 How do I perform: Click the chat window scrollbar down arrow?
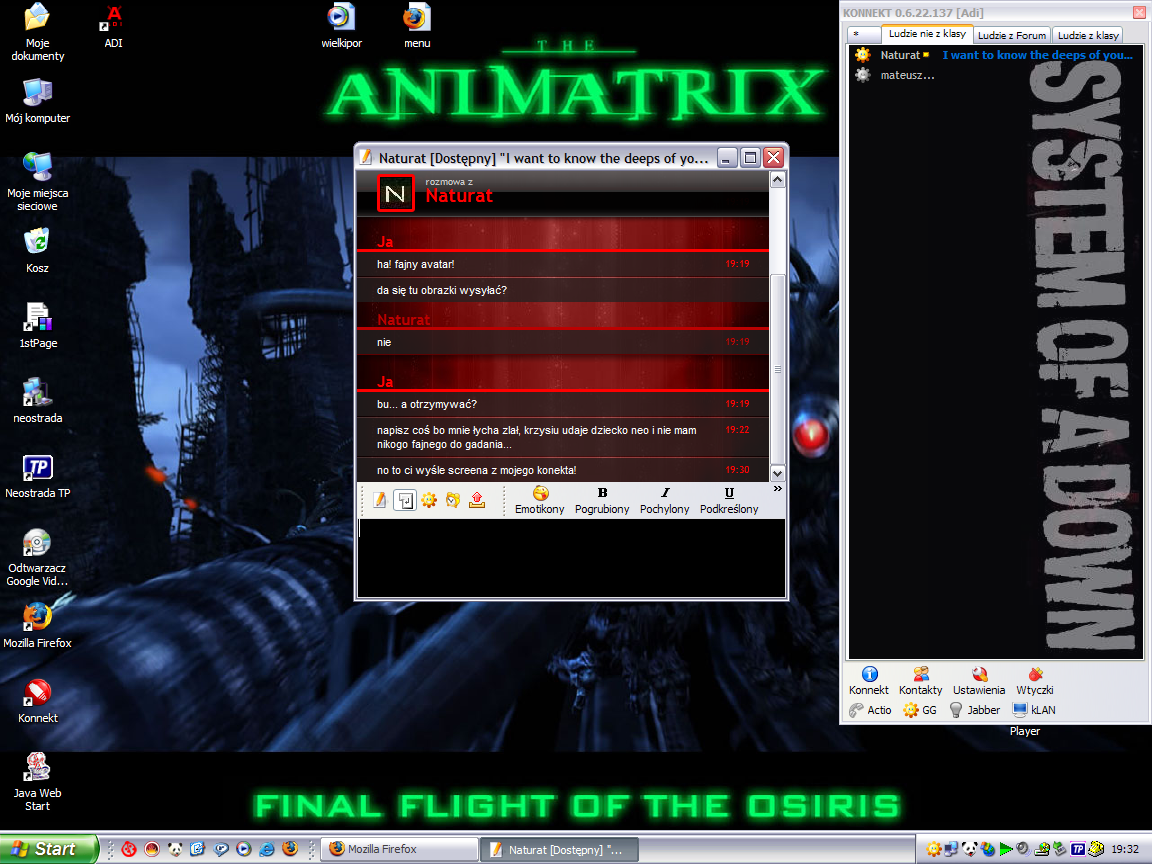pyautogui.click(x=777, y=472)
